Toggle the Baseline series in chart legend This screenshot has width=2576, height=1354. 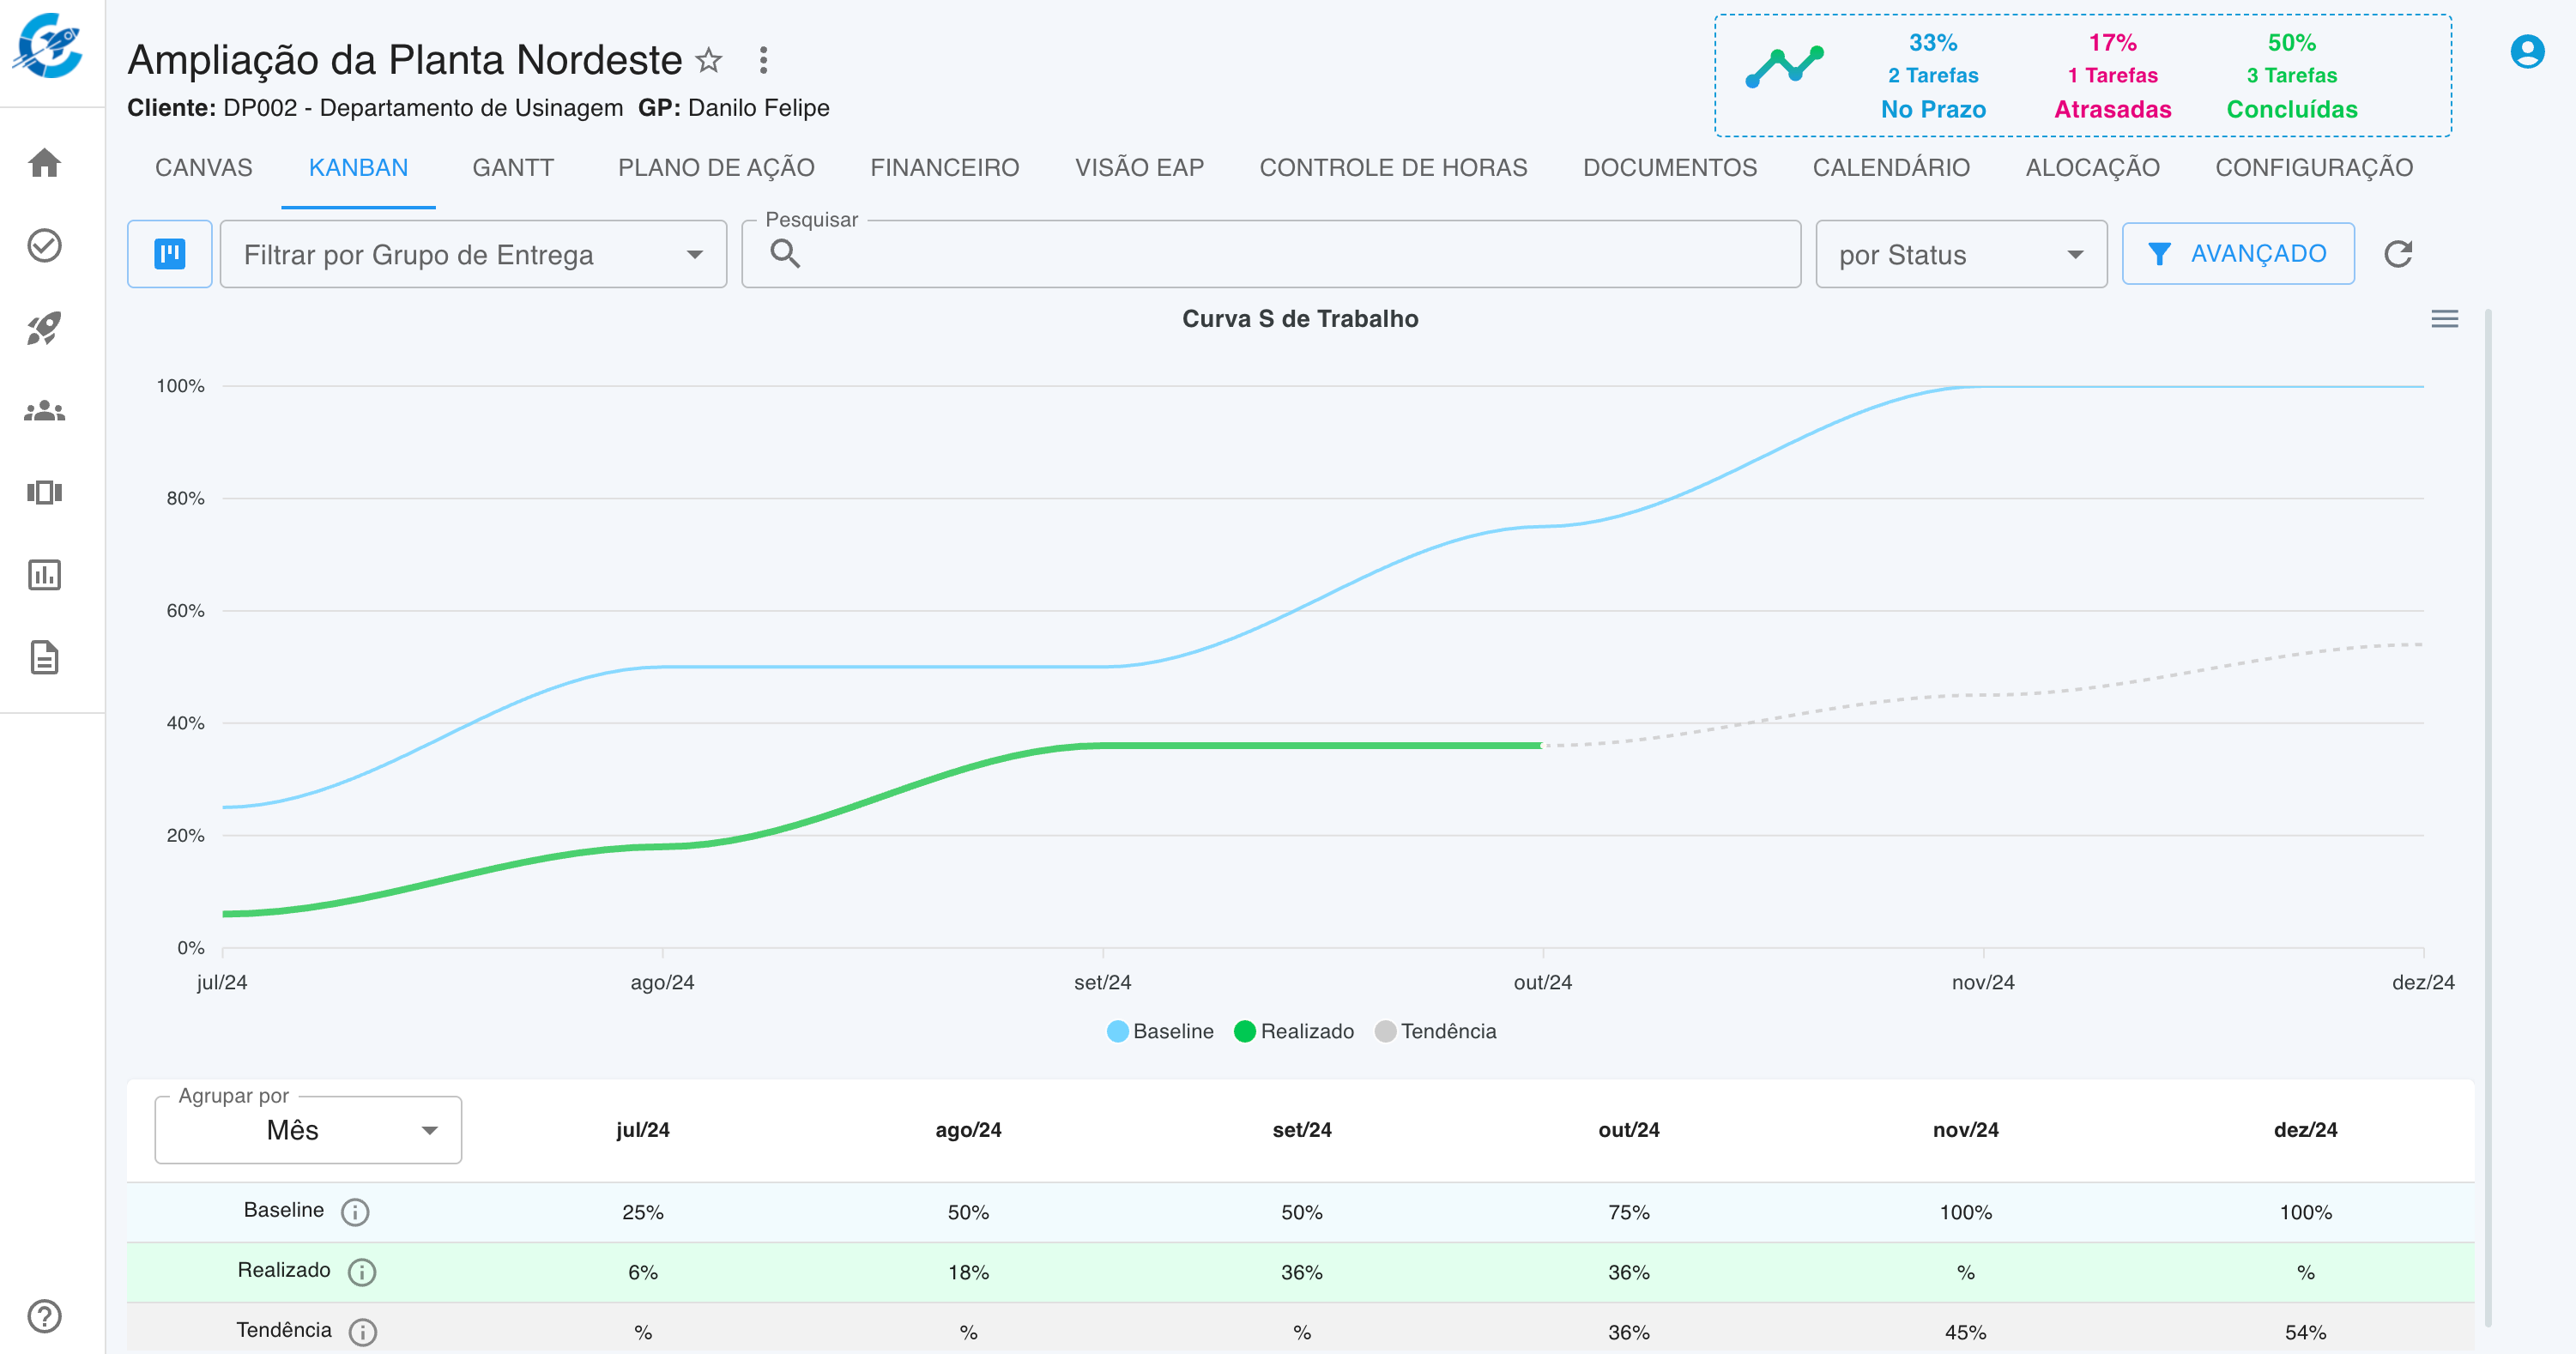1160,1031
